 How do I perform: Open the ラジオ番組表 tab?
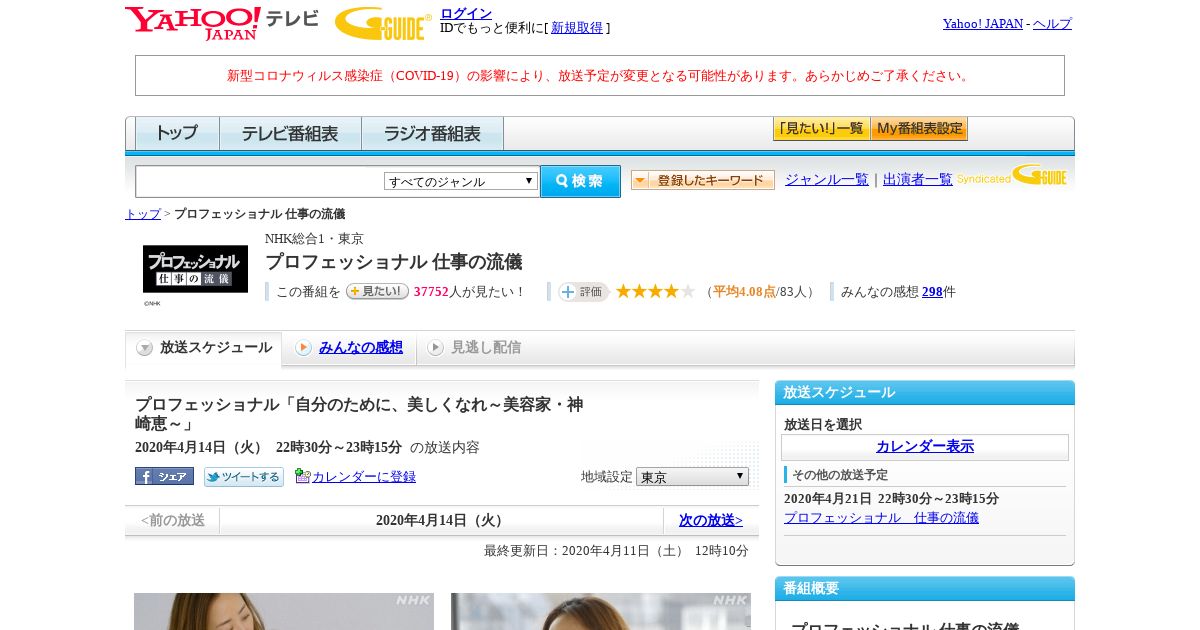coord(432,133)
